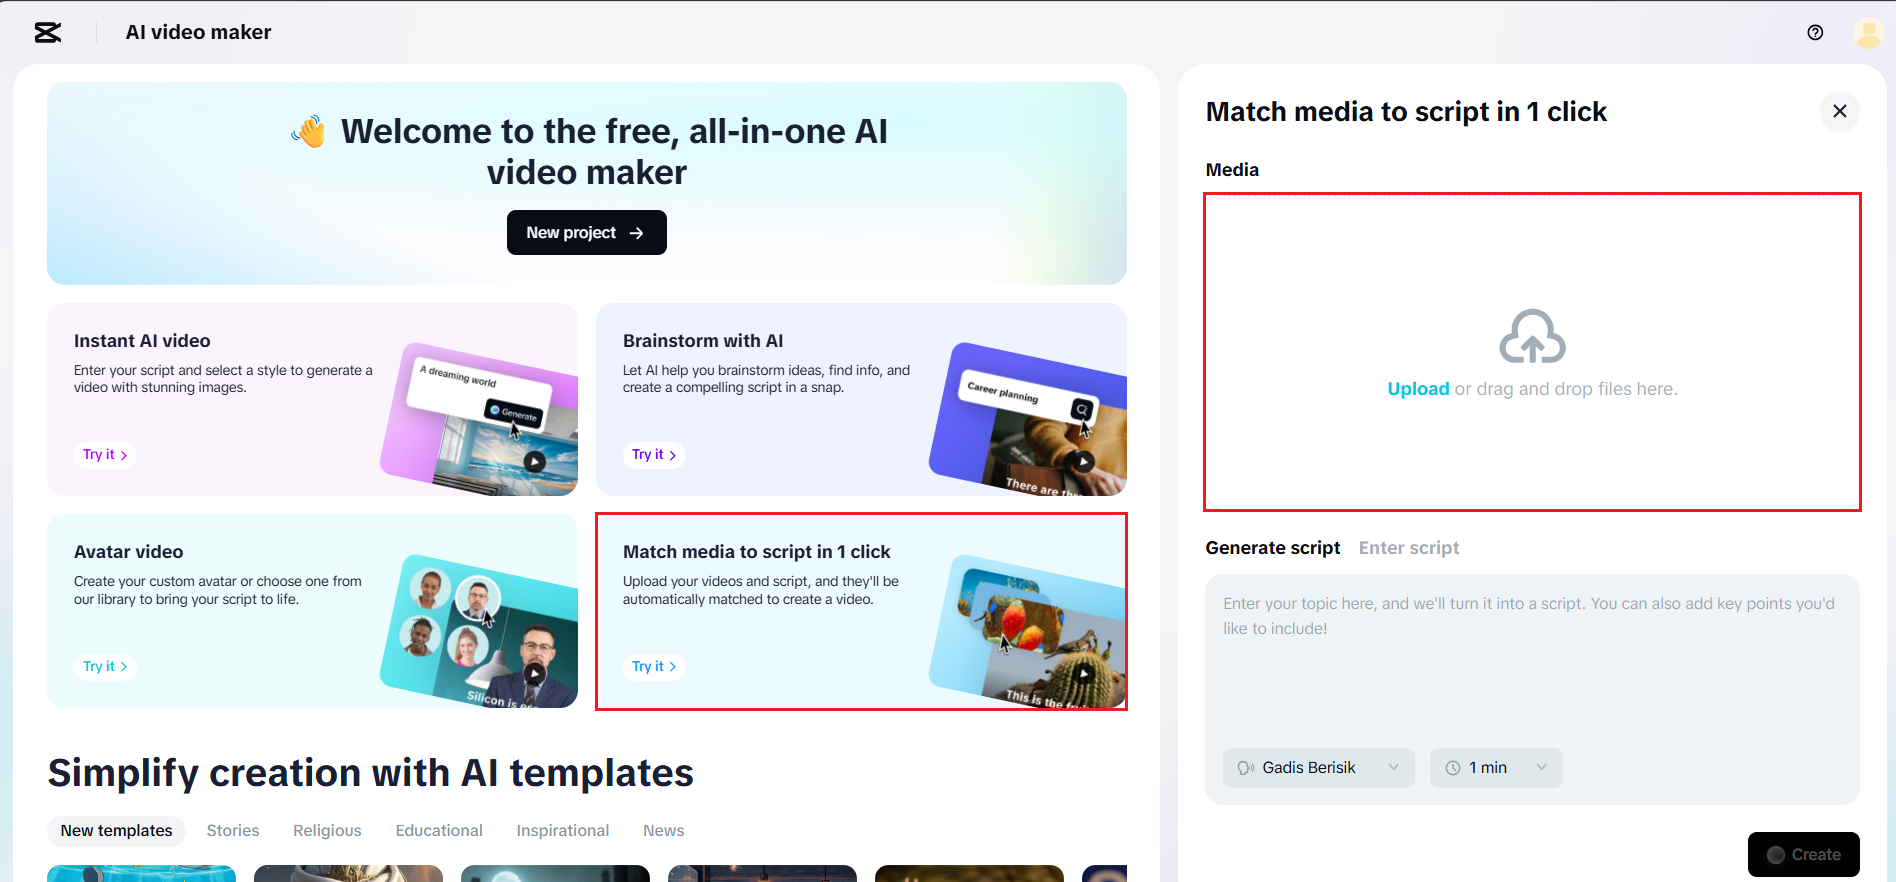This screenshot has width=1896, height=882.
Task: Click the cloud upload icon
Action: pos(1532,336)
